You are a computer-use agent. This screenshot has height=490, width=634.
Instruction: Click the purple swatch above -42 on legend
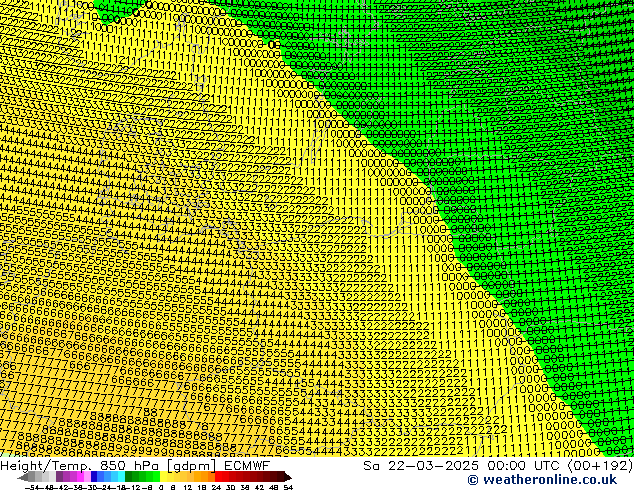[59, 477]
